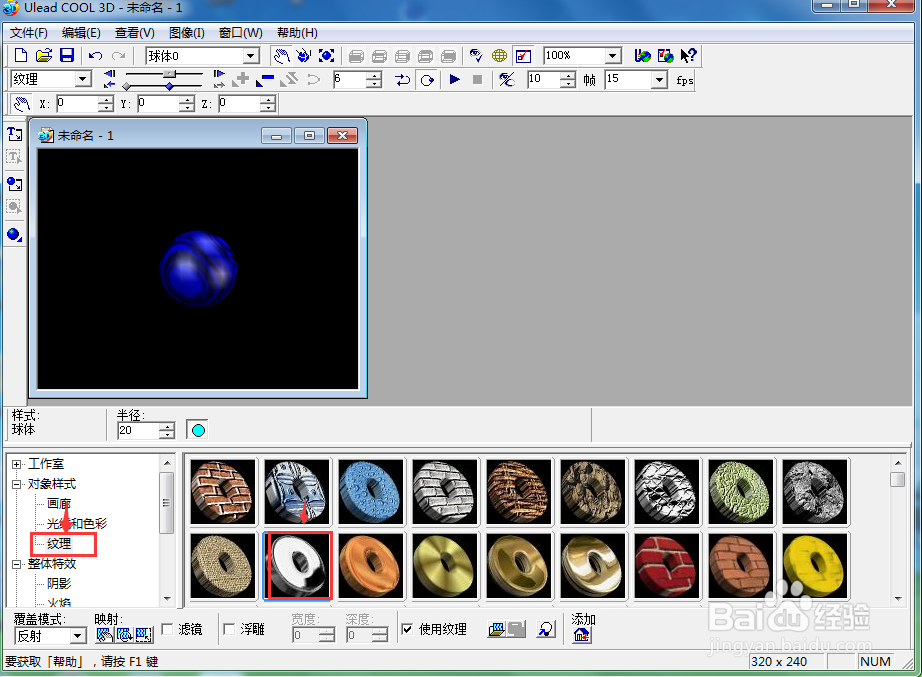922x677 pixels.
Task: Collapse the 整体特效 tree node
Action: (16, 564)
